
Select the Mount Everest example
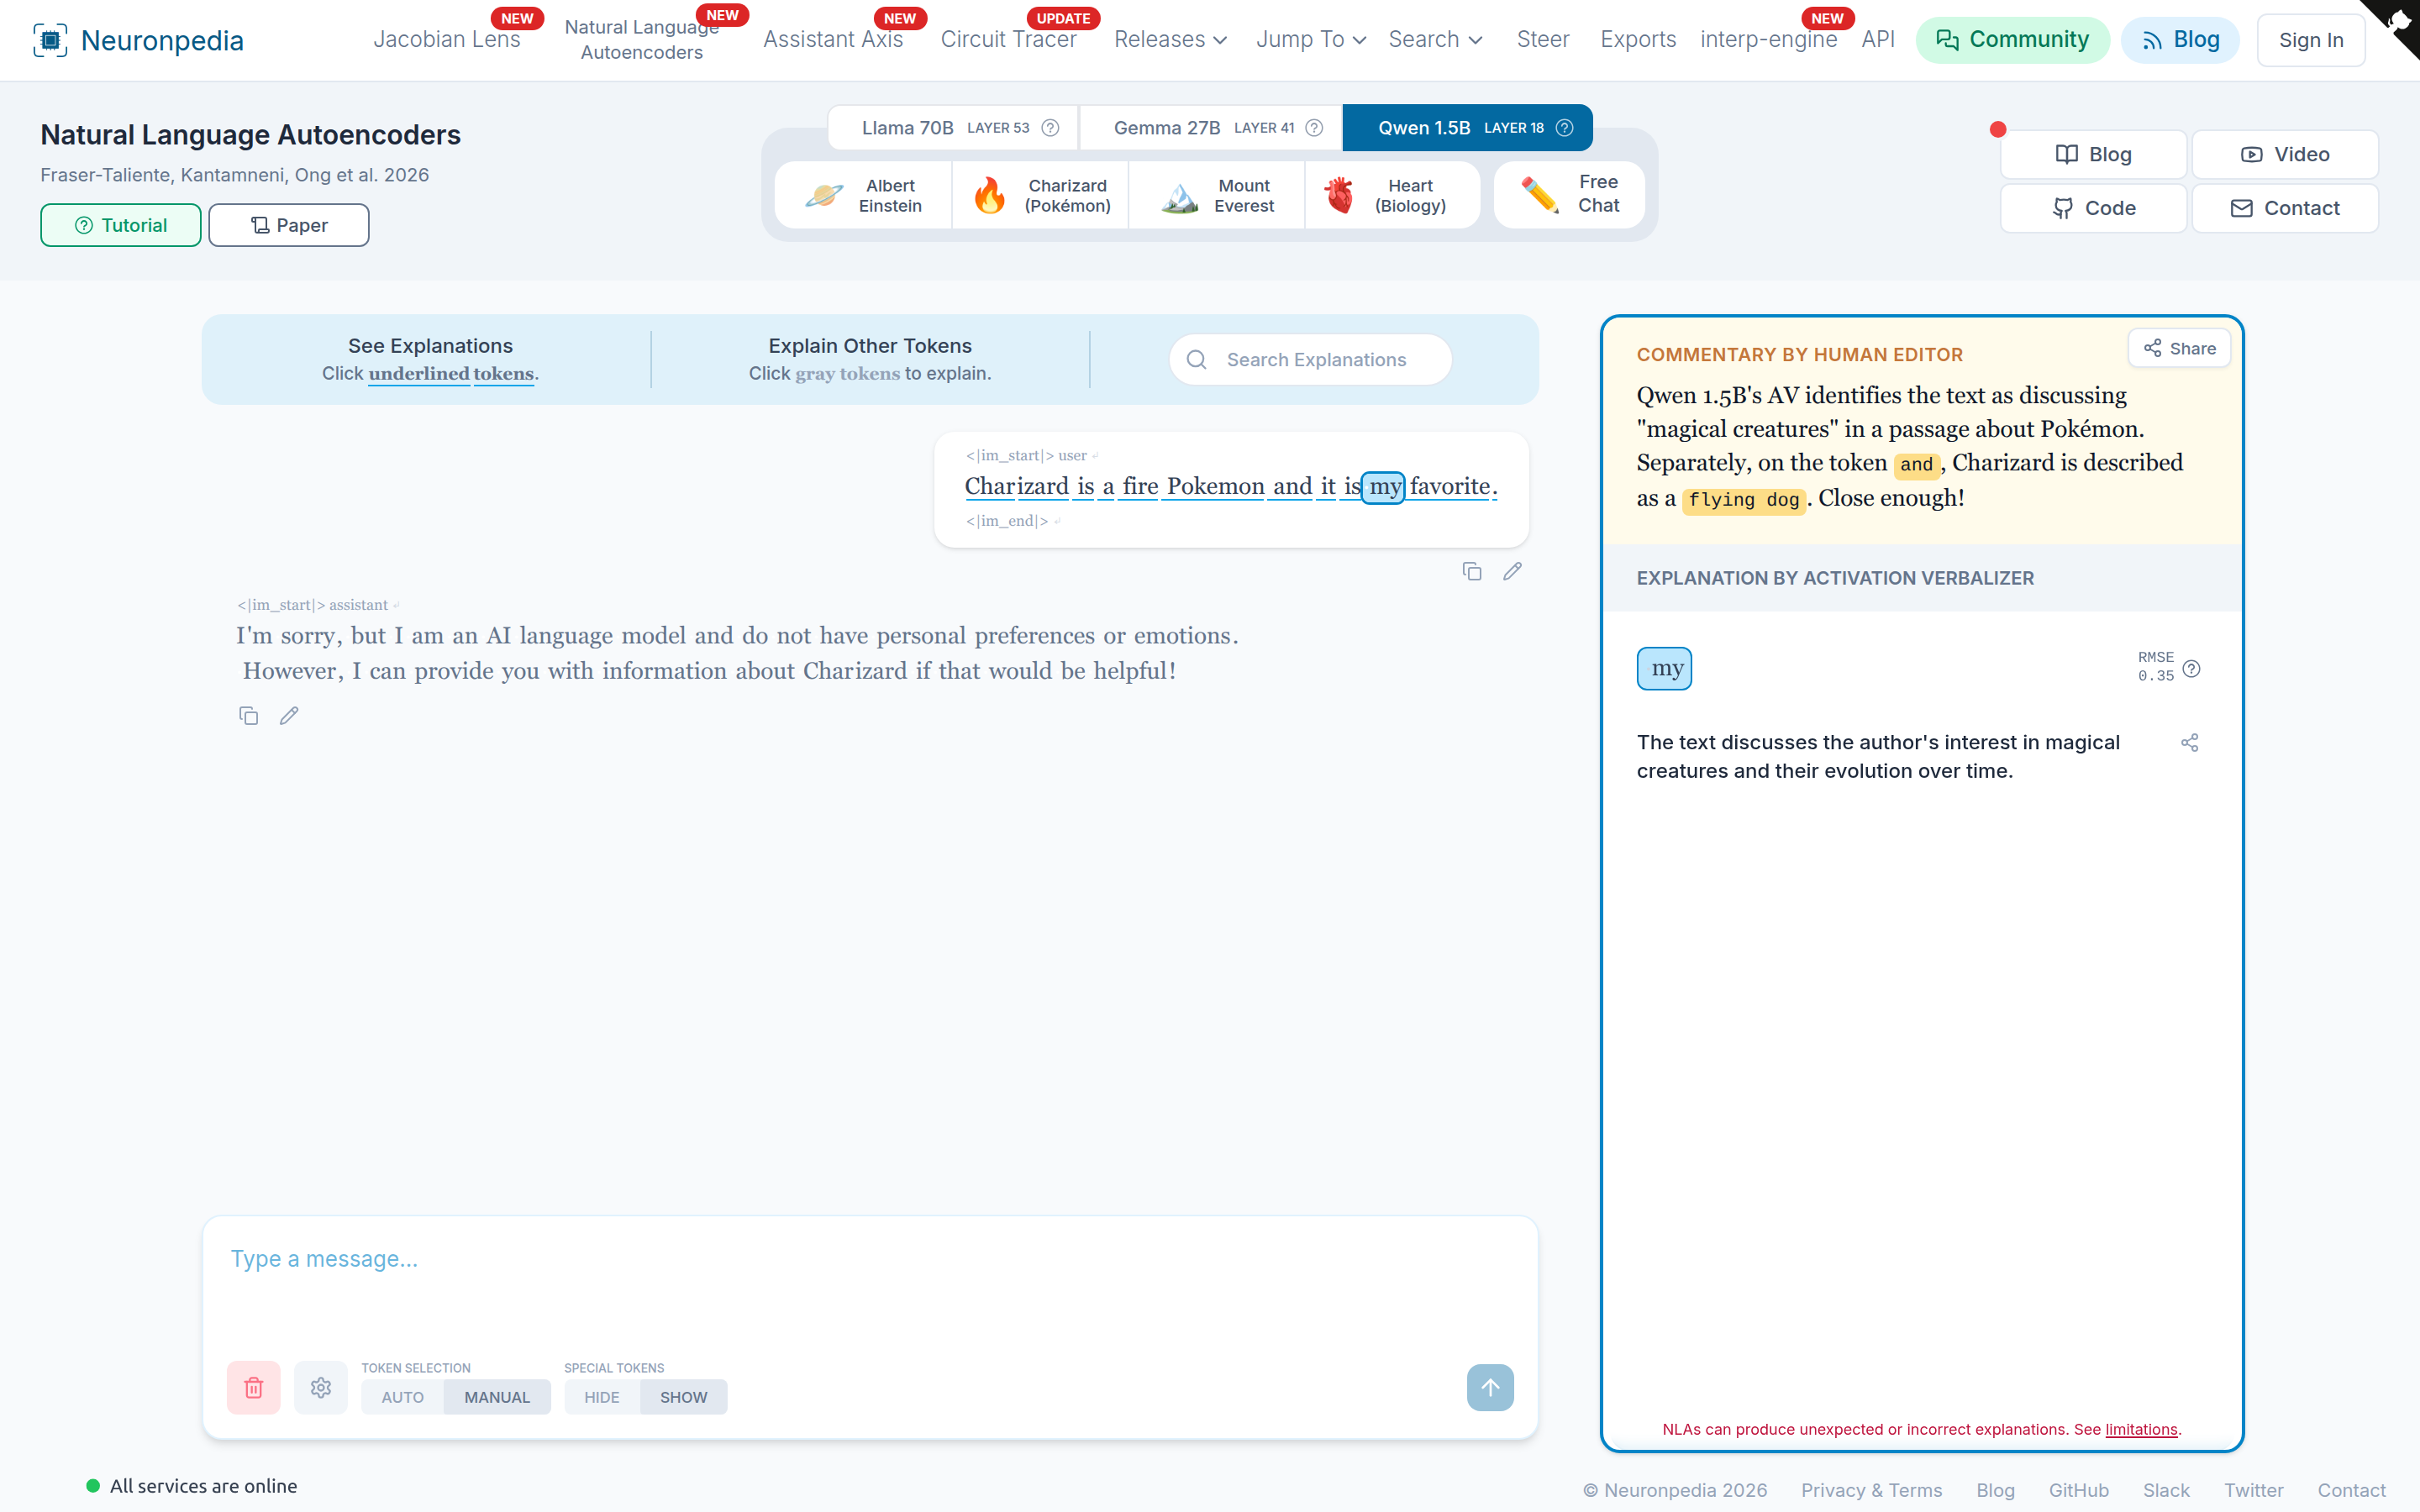tap(1217, 196)
